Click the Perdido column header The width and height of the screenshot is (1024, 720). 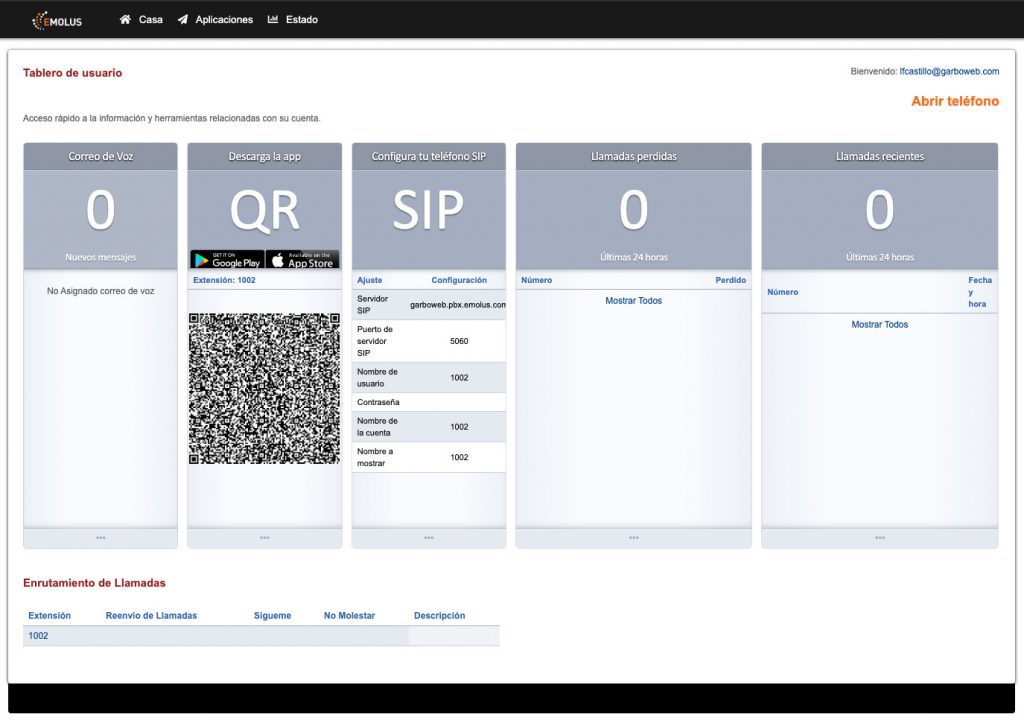730,280
